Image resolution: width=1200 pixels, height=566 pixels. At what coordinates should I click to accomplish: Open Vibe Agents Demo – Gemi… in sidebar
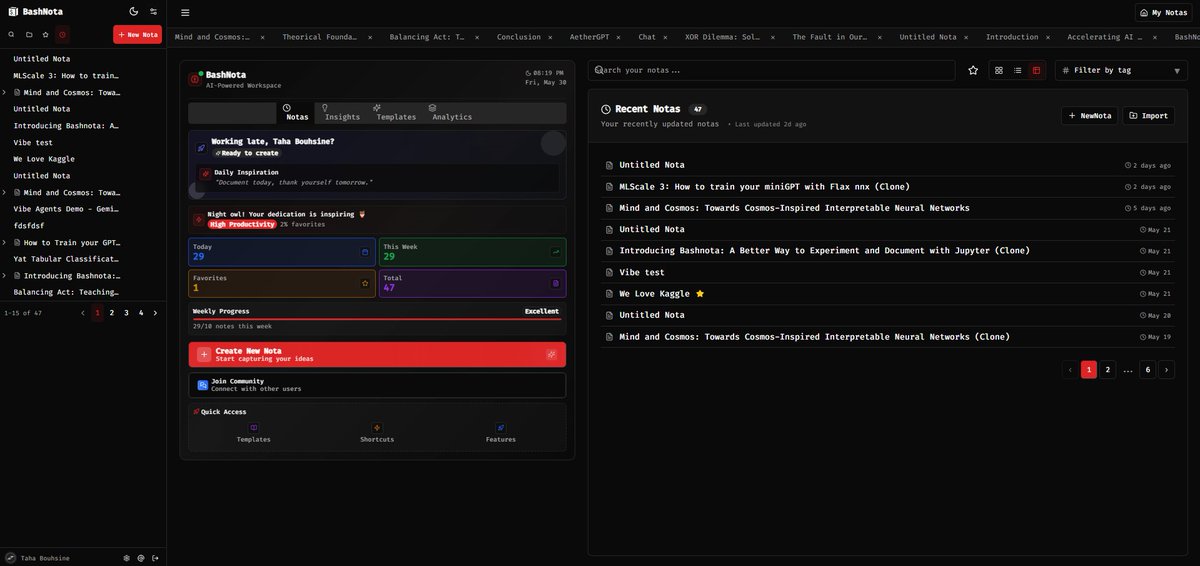coord(66,209)
